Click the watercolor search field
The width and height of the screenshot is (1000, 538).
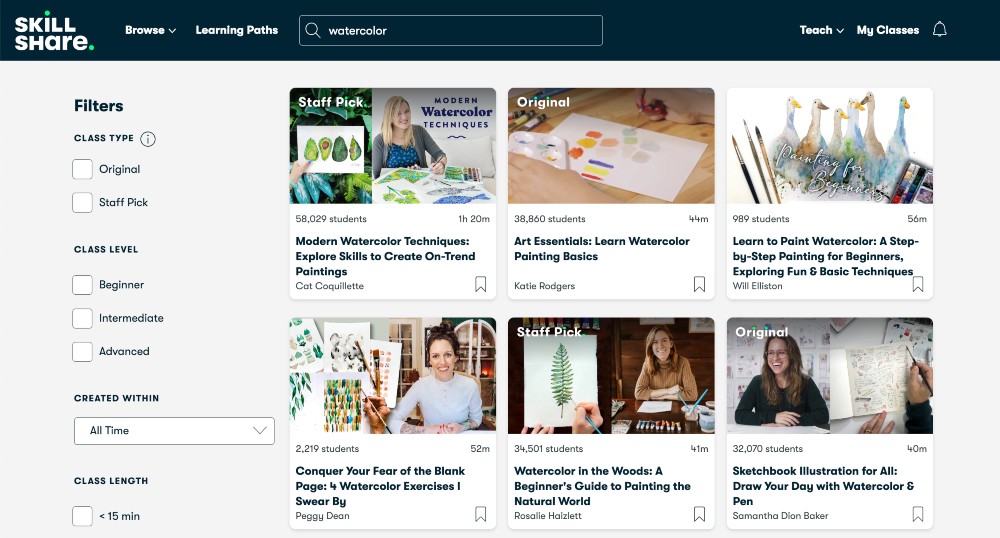[460, 30]
